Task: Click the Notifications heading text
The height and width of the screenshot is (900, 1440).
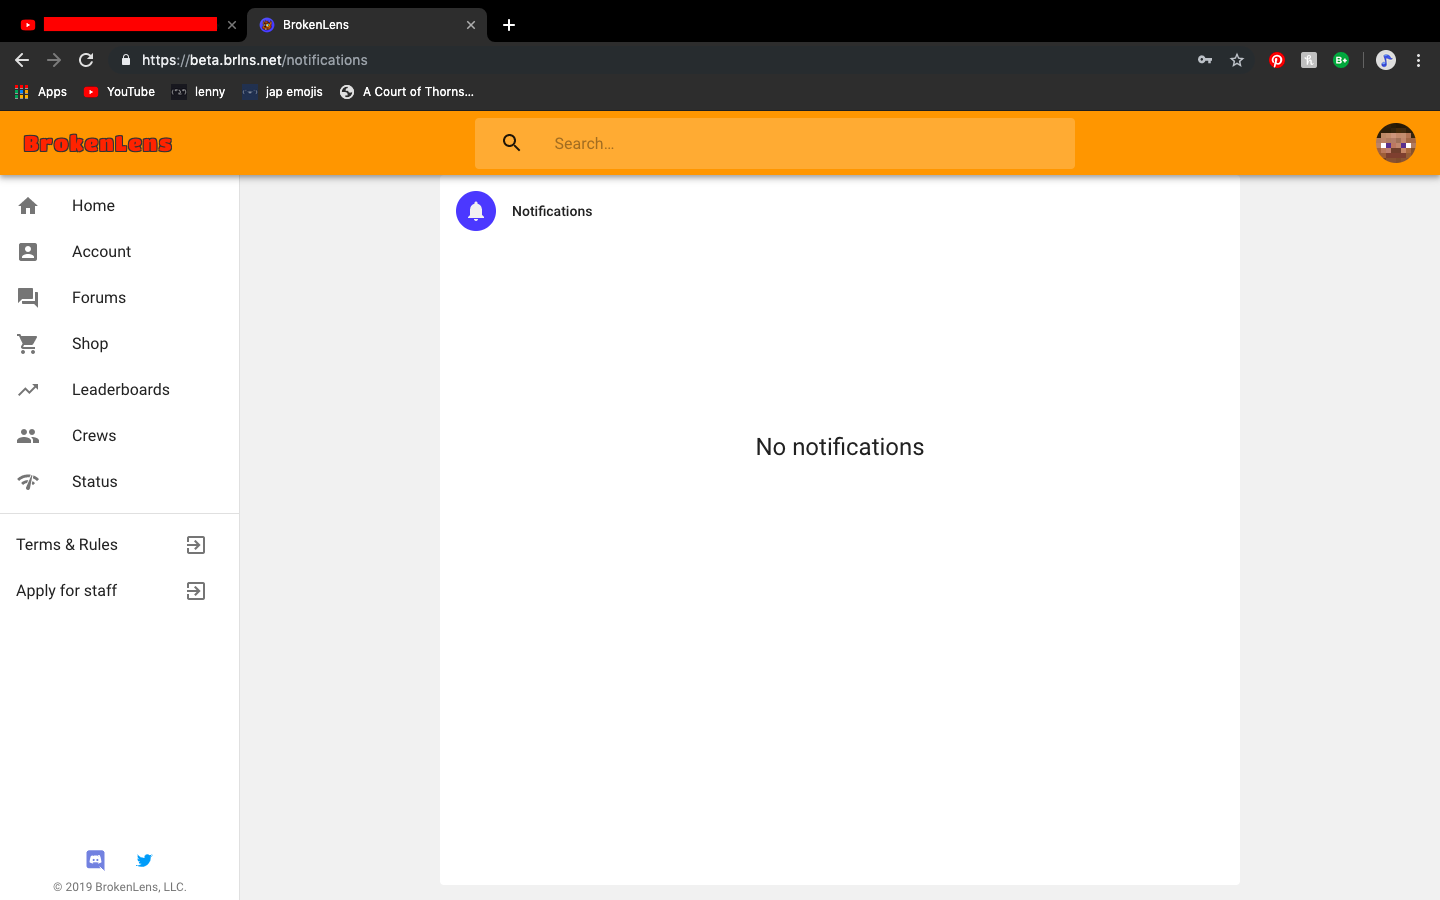Action: point(552,211)
